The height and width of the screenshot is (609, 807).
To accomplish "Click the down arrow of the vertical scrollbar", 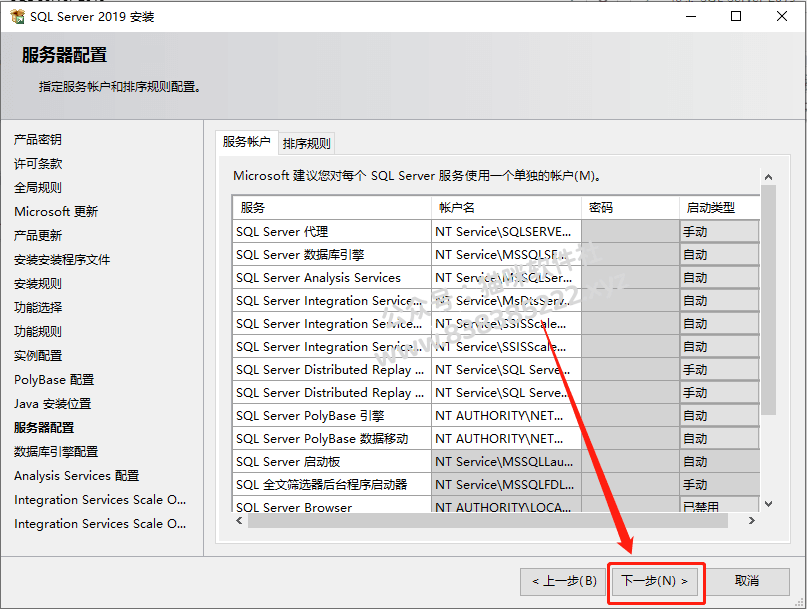I will 768,504.
